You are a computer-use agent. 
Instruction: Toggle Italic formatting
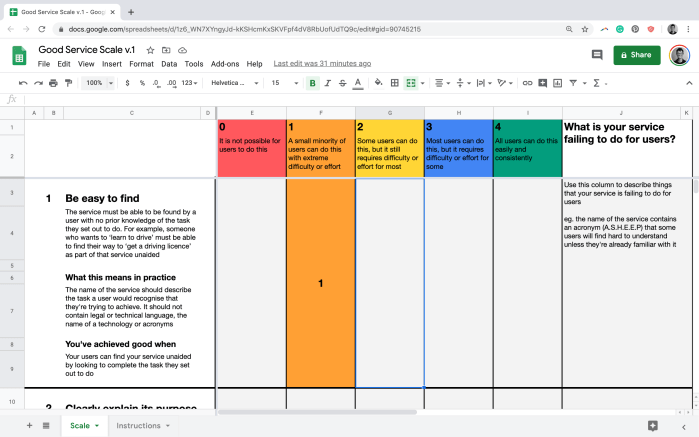click(x=328, y=83)
